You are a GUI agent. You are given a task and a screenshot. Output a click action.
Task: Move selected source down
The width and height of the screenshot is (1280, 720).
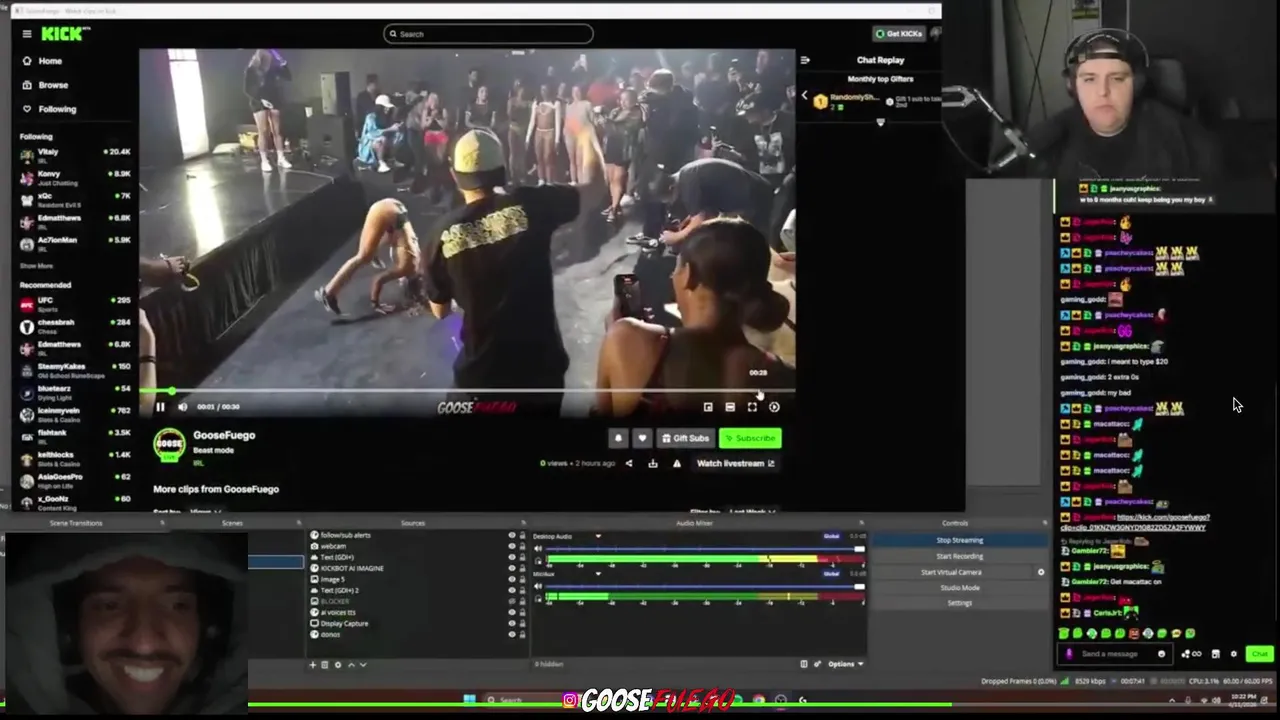362,665
